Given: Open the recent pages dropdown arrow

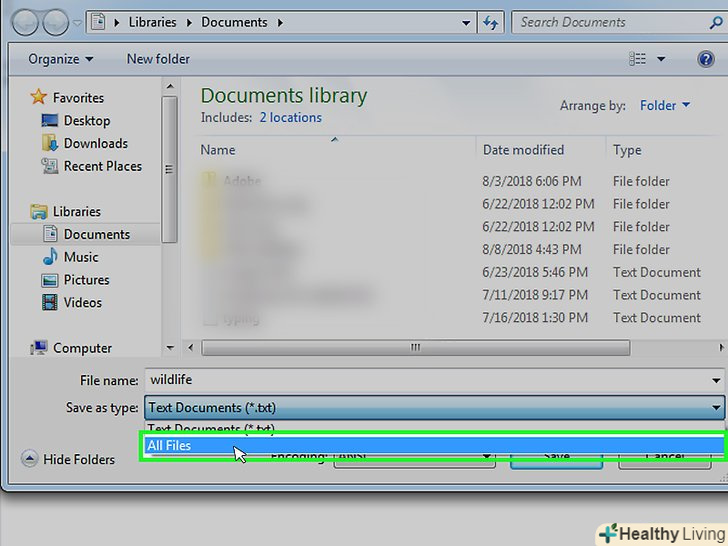Looking at the screenshot, I should pos(78,22).
